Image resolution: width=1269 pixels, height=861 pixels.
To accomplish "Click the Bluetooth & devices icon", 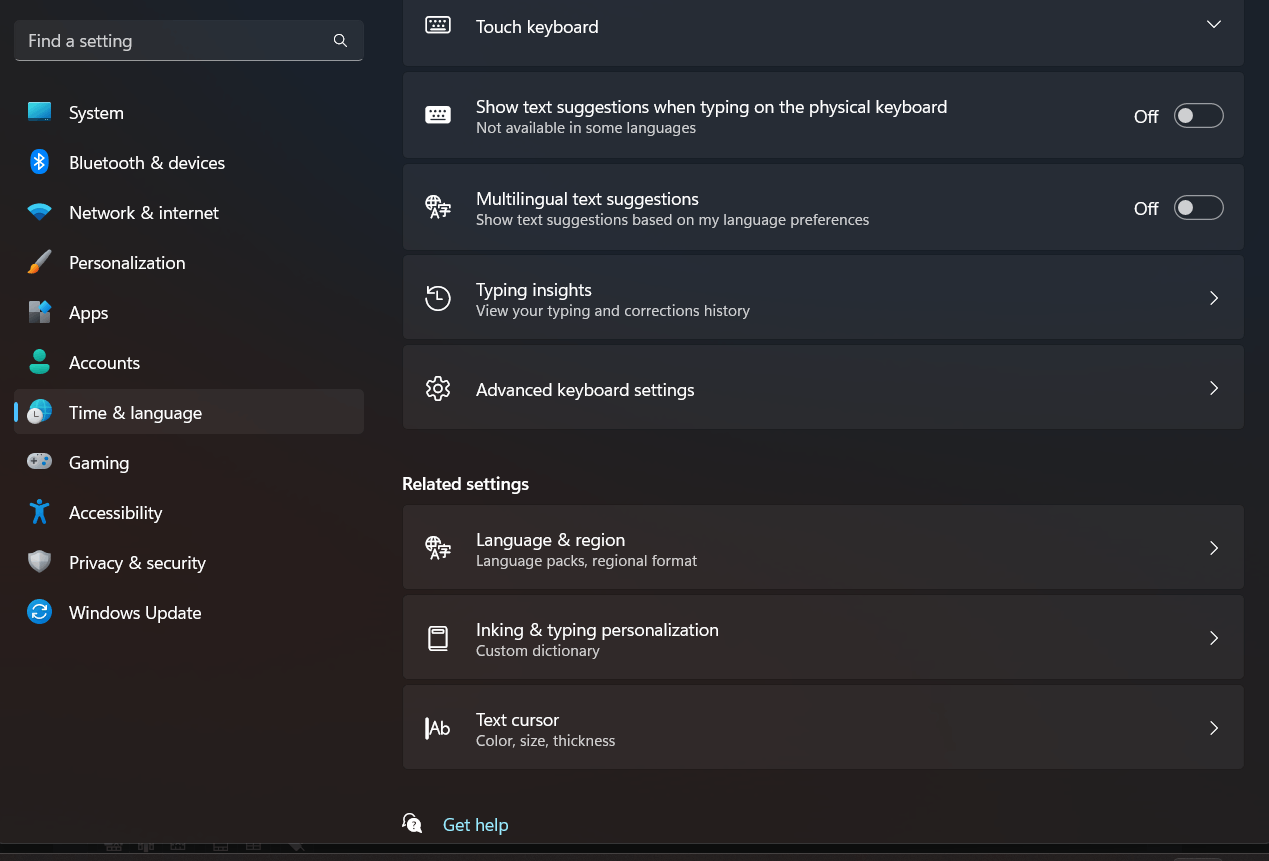I will click(x=39, y=162).
